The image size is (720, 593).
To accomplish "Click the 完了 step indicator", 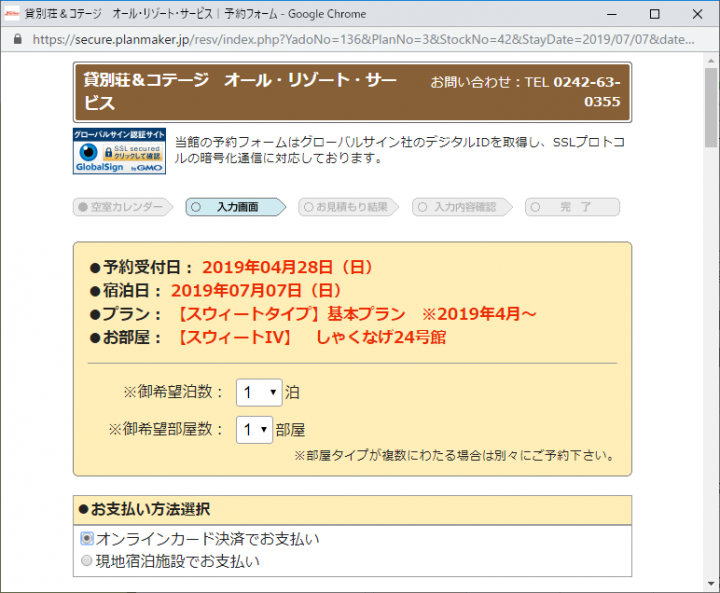I will click(572, 207).
